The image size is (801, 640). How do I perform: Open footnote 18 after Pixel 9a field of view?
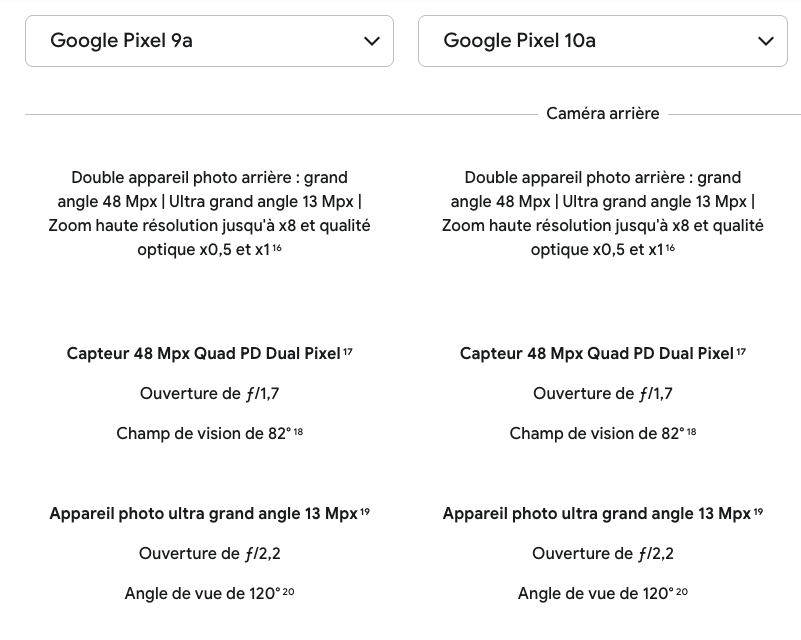click(298, 430)
